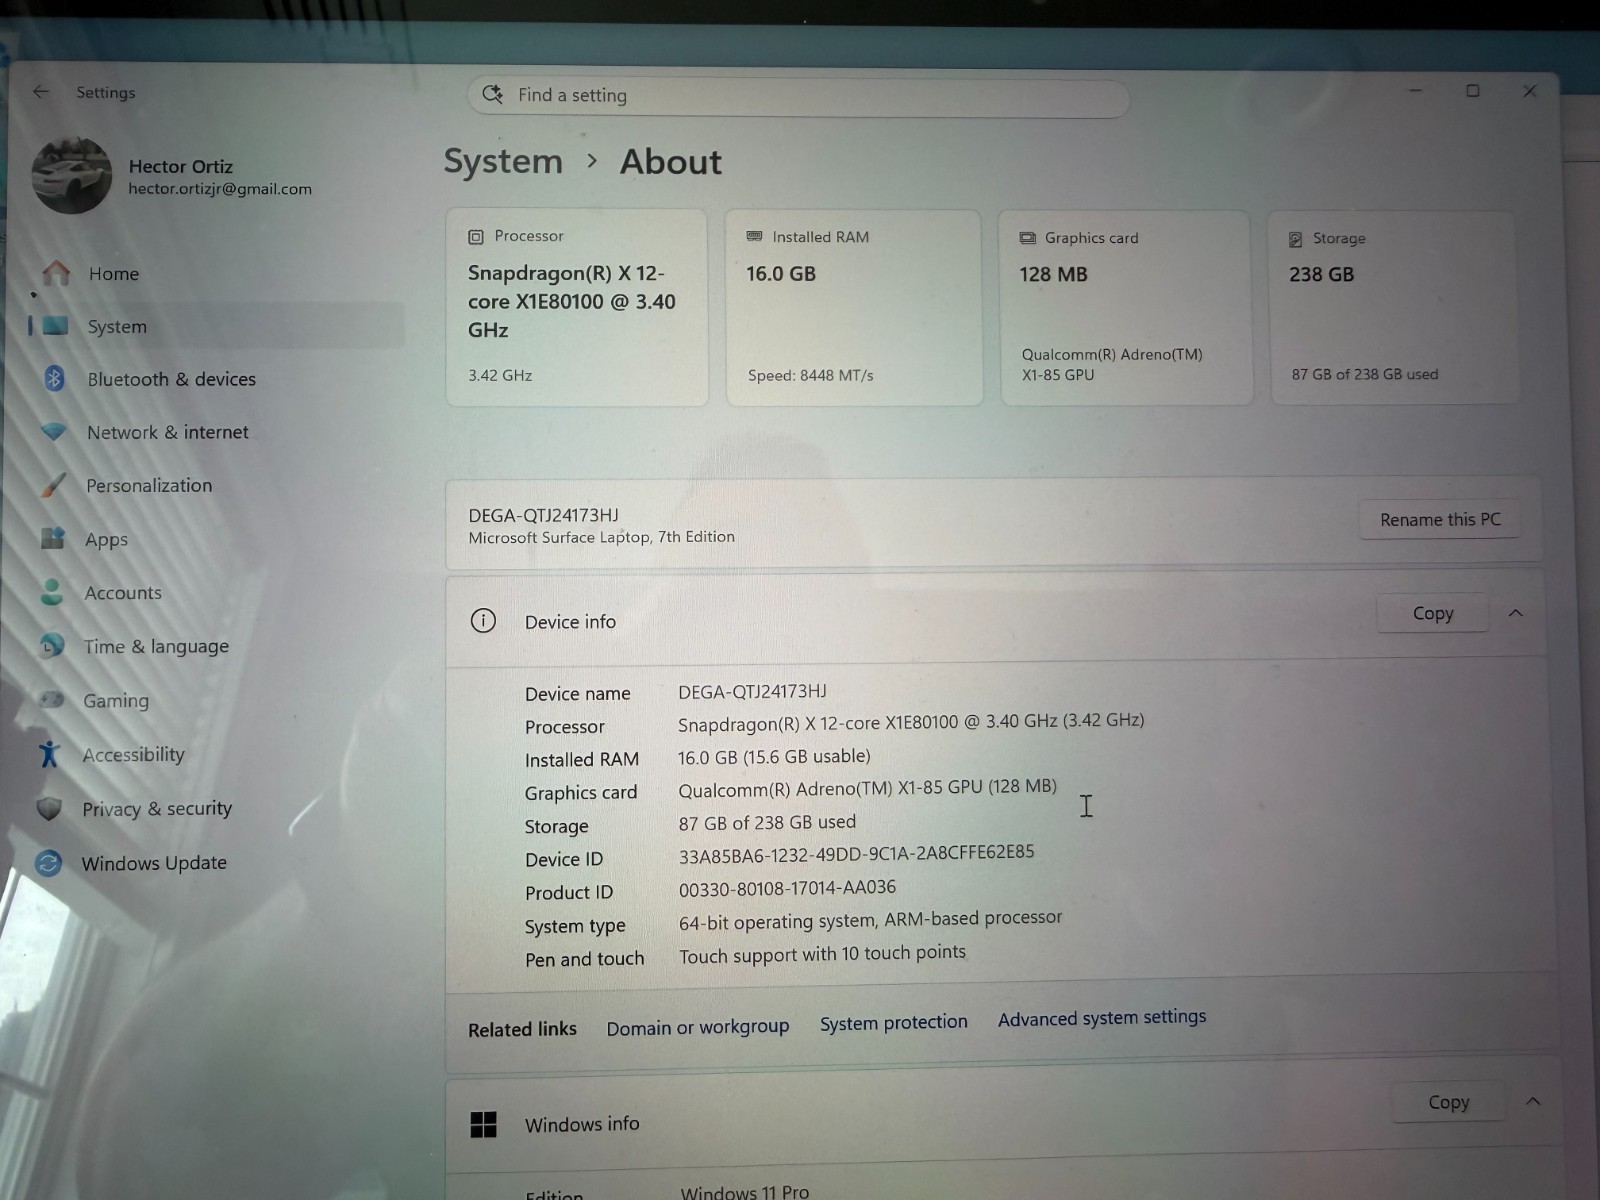Focus the Find a setting search box
Viewport: 1600px width, 1200px height.
[x=798, y=96]
